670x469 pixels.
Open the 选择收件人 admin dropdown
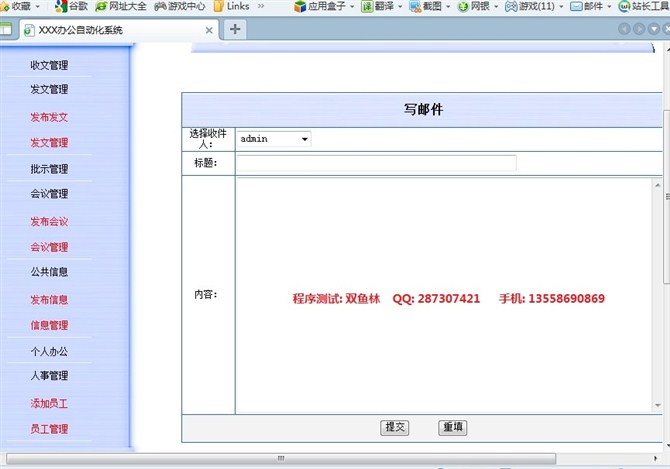(x=274, y=139)
